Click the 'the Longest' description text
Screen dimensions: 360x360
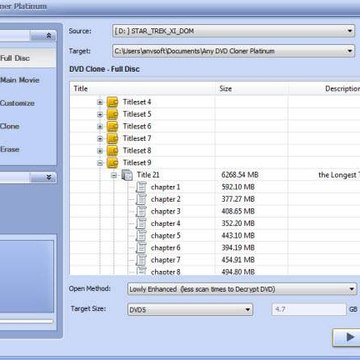[x=339, y=175]
